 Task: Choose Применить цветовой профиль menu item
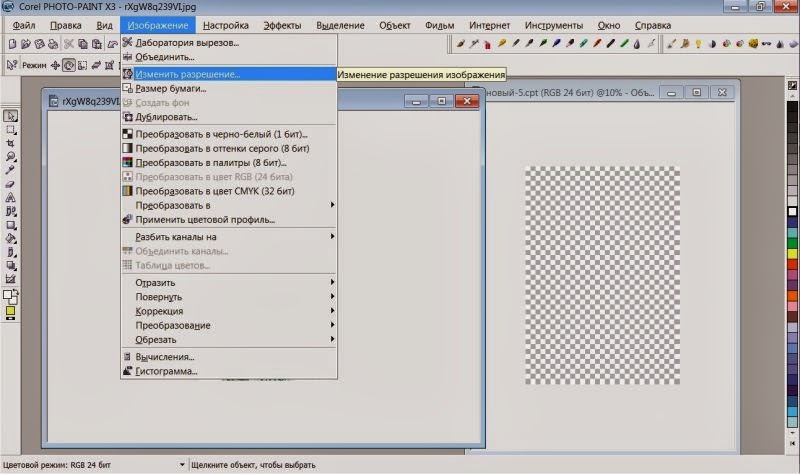click(229, 219)
